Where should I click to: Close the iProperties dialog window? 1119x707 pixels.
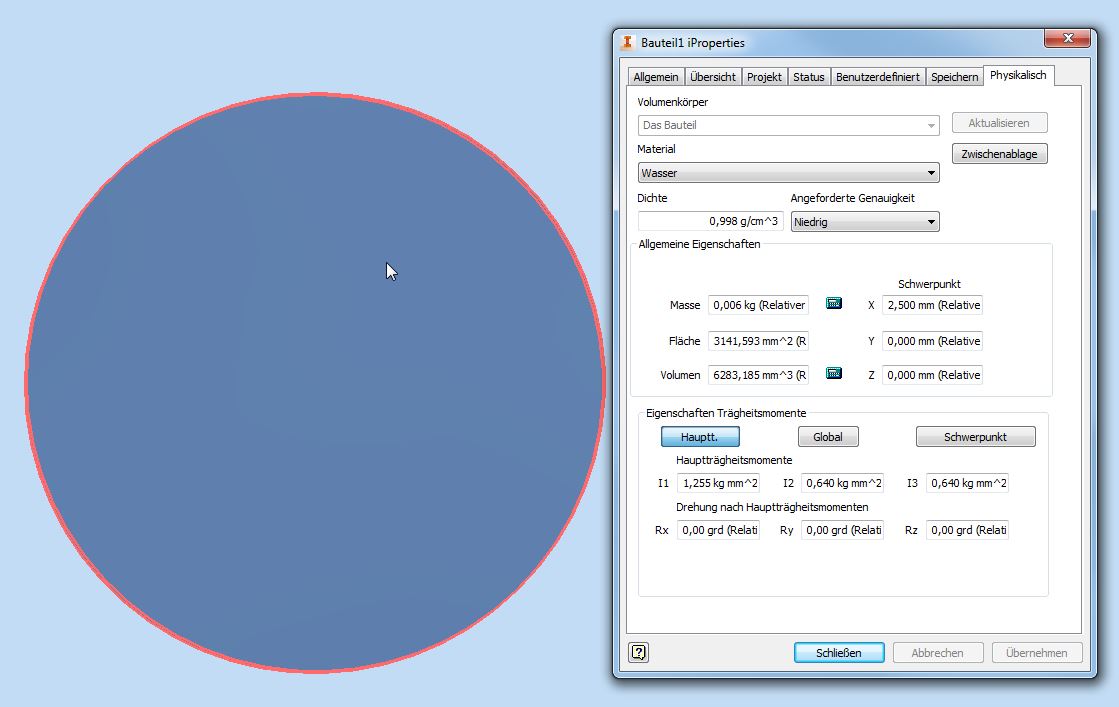(1066, 39)
